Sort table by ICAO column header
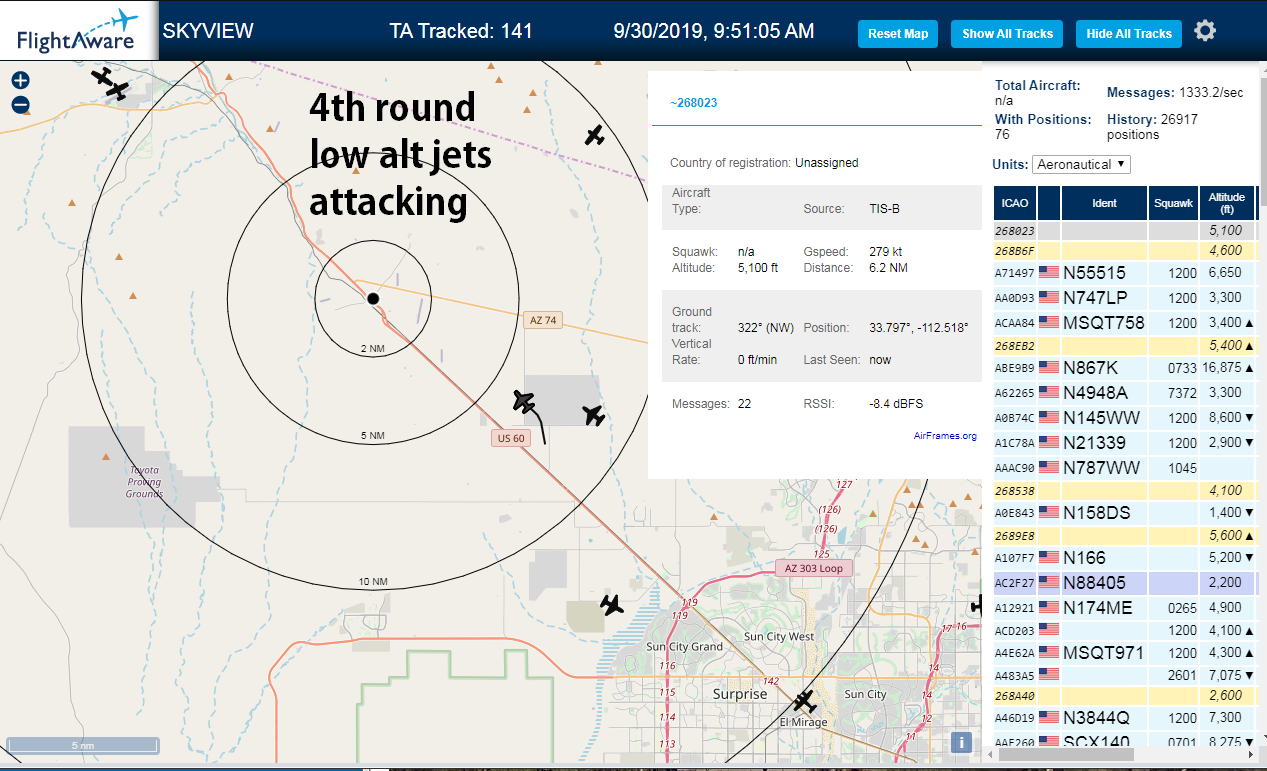This screenshot has height=771, width=1267. click(x=1015, y=203)
